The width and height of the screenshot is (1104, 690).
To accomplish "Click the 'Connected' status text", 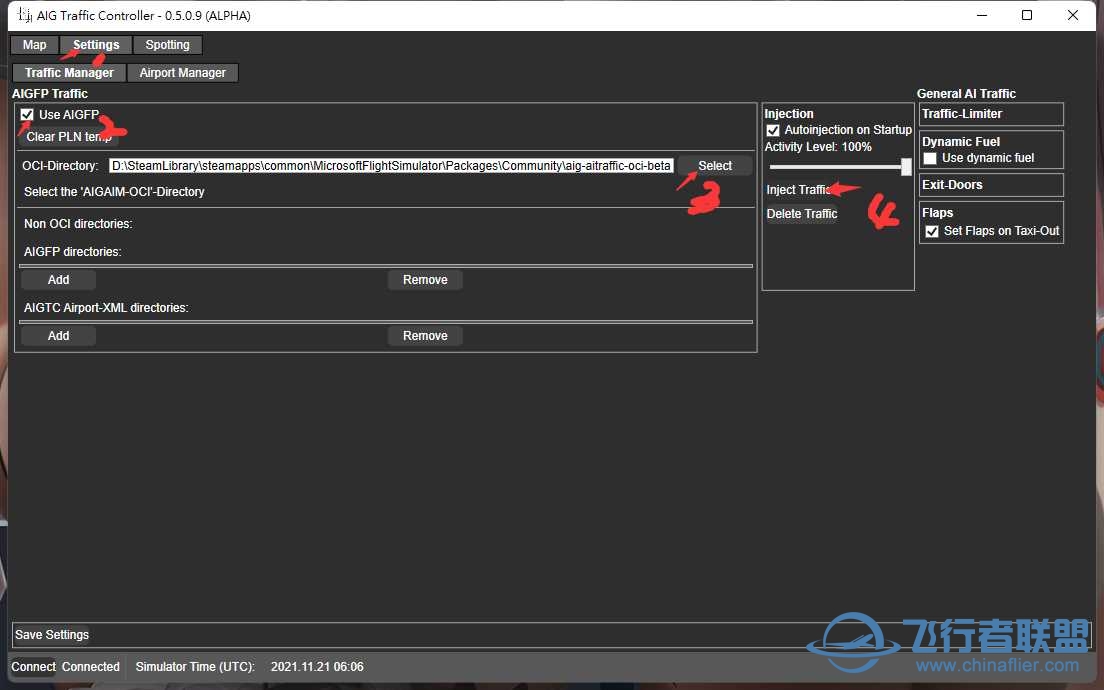I will (x=91, y=667).
